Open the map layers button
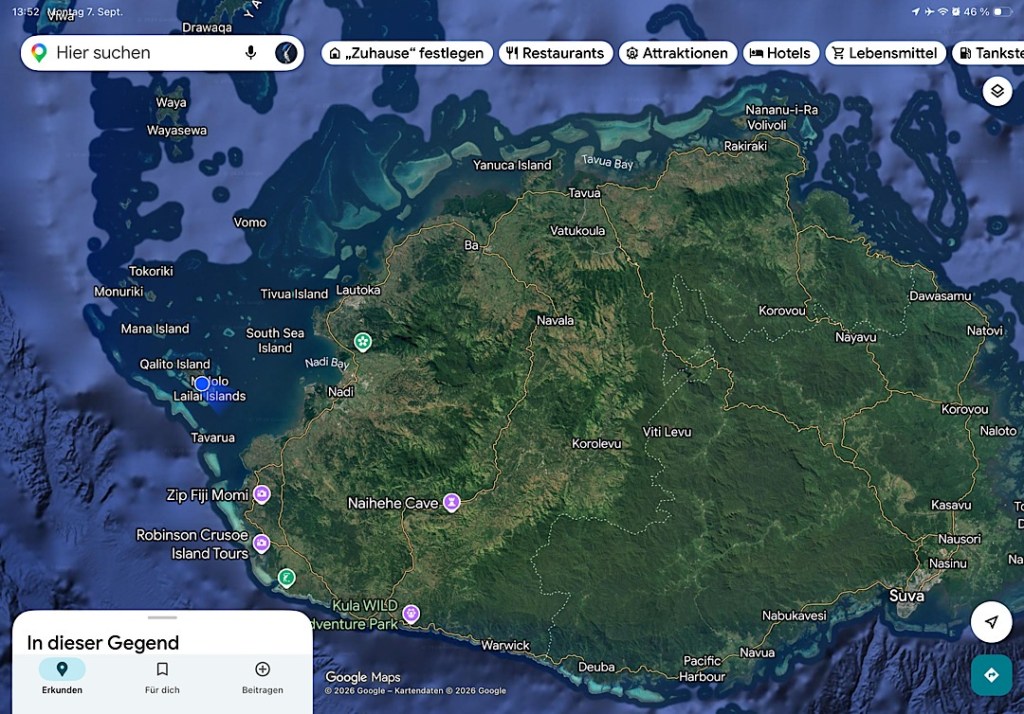The height and width of the screenshot is (714, 1024). tap(997, 91)
